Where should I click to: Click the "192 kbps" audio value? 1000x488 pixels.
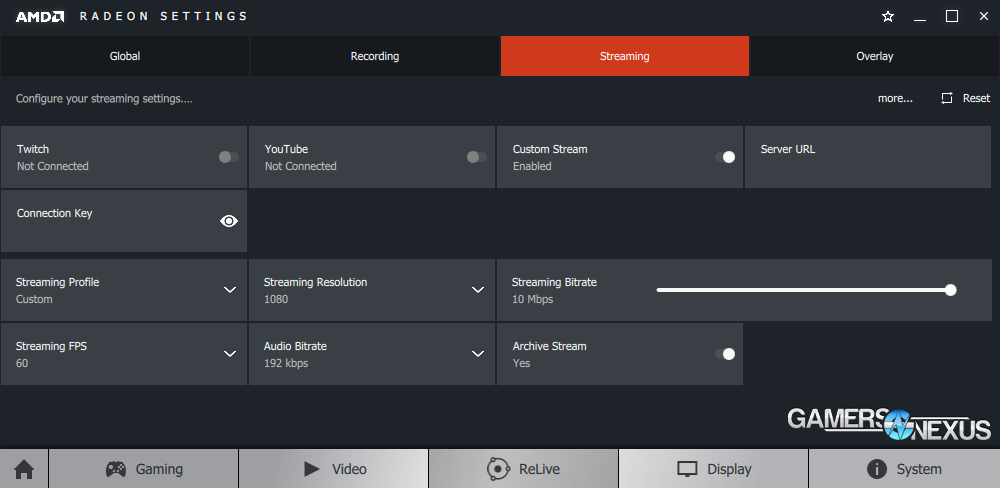tap(286, 363)
